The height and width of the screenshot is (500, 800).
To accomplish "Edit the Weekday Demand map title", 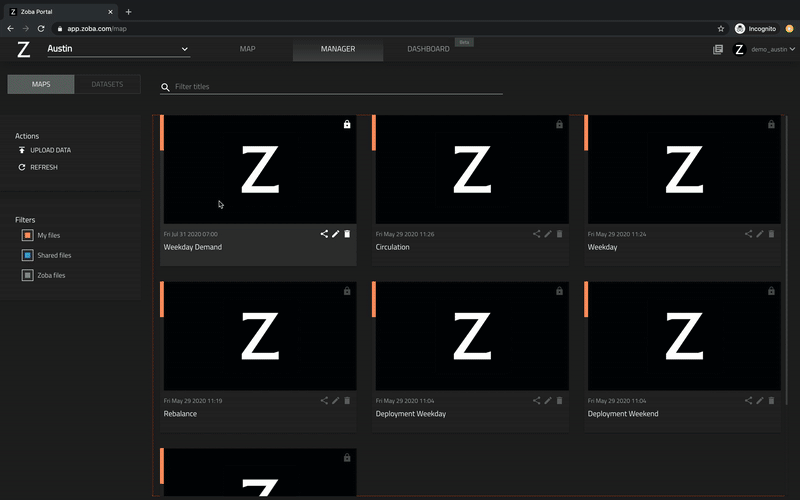I will pyautogui.click(x=336, y=234).
